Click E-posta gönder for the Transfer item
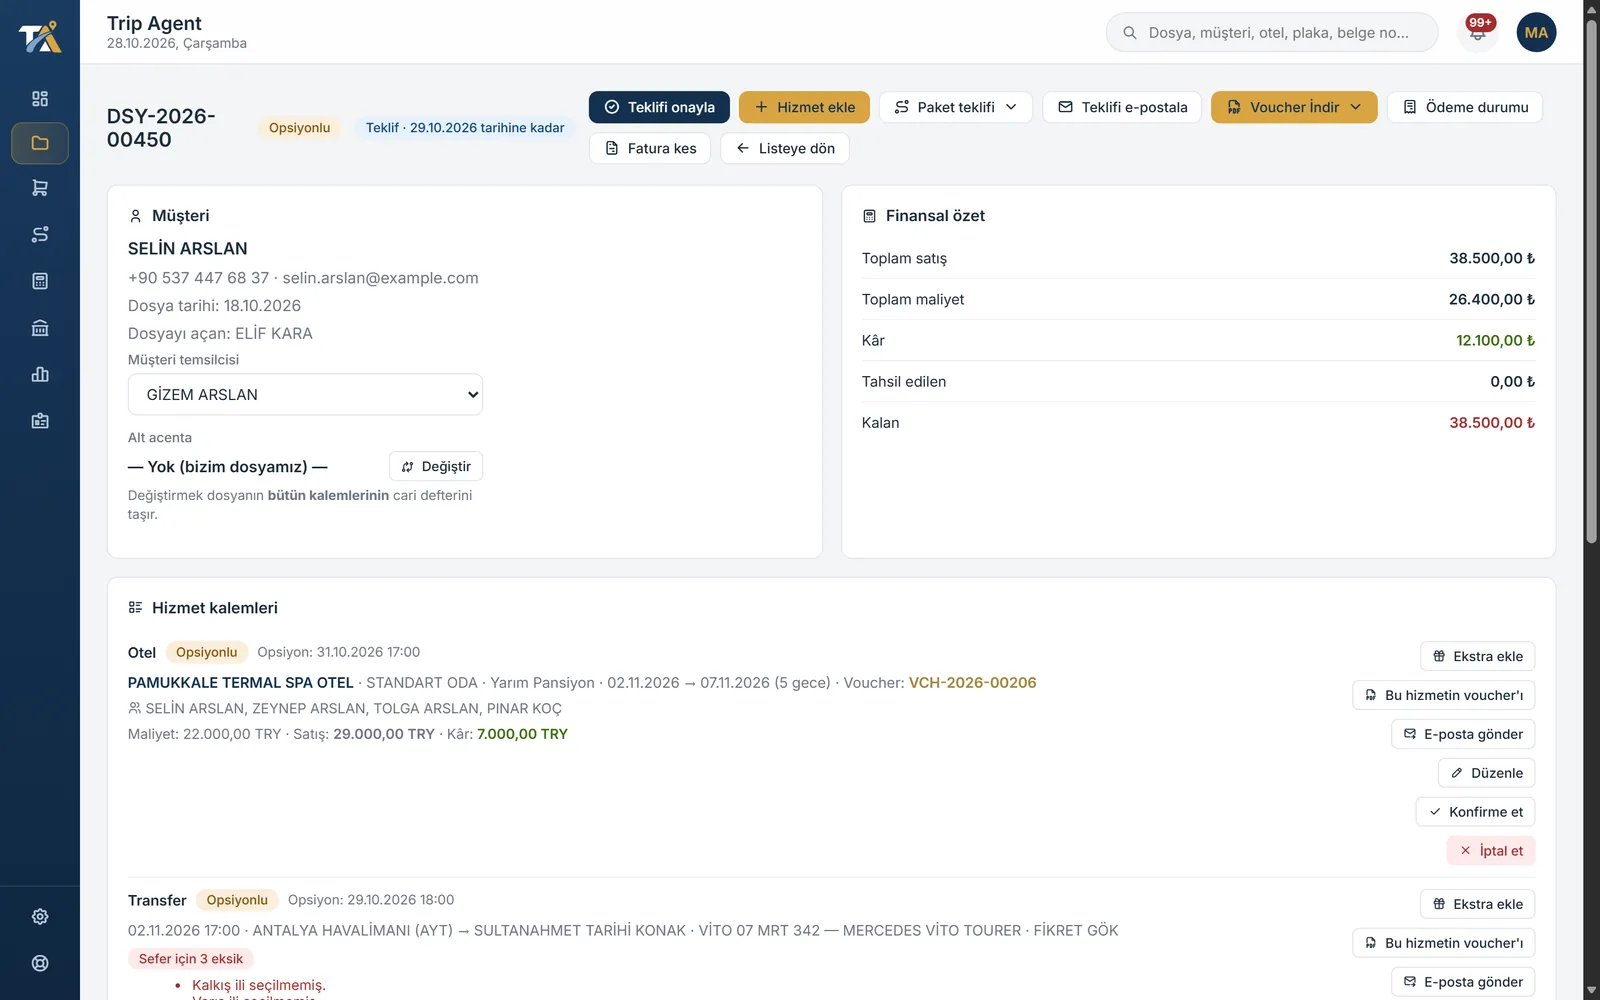Image resolution: width=1600 pixels, height=1000 pixels. [x=1463, y=982]
